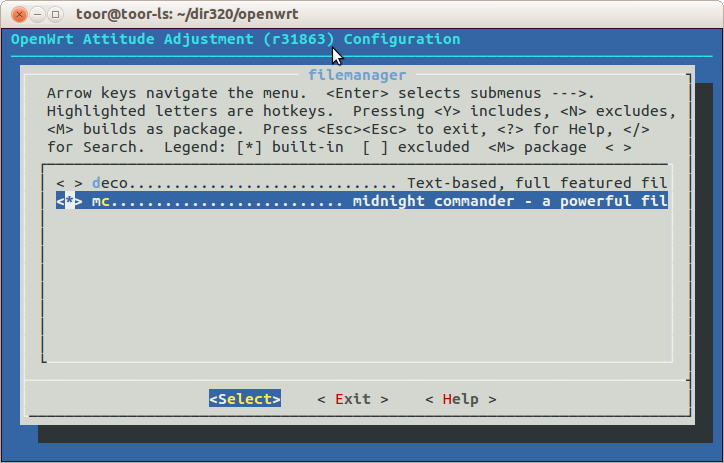Image resolution: width=724 pixels, height=463 pixels.
Task: Activate the <Select> button
Action: pos(245,399)
